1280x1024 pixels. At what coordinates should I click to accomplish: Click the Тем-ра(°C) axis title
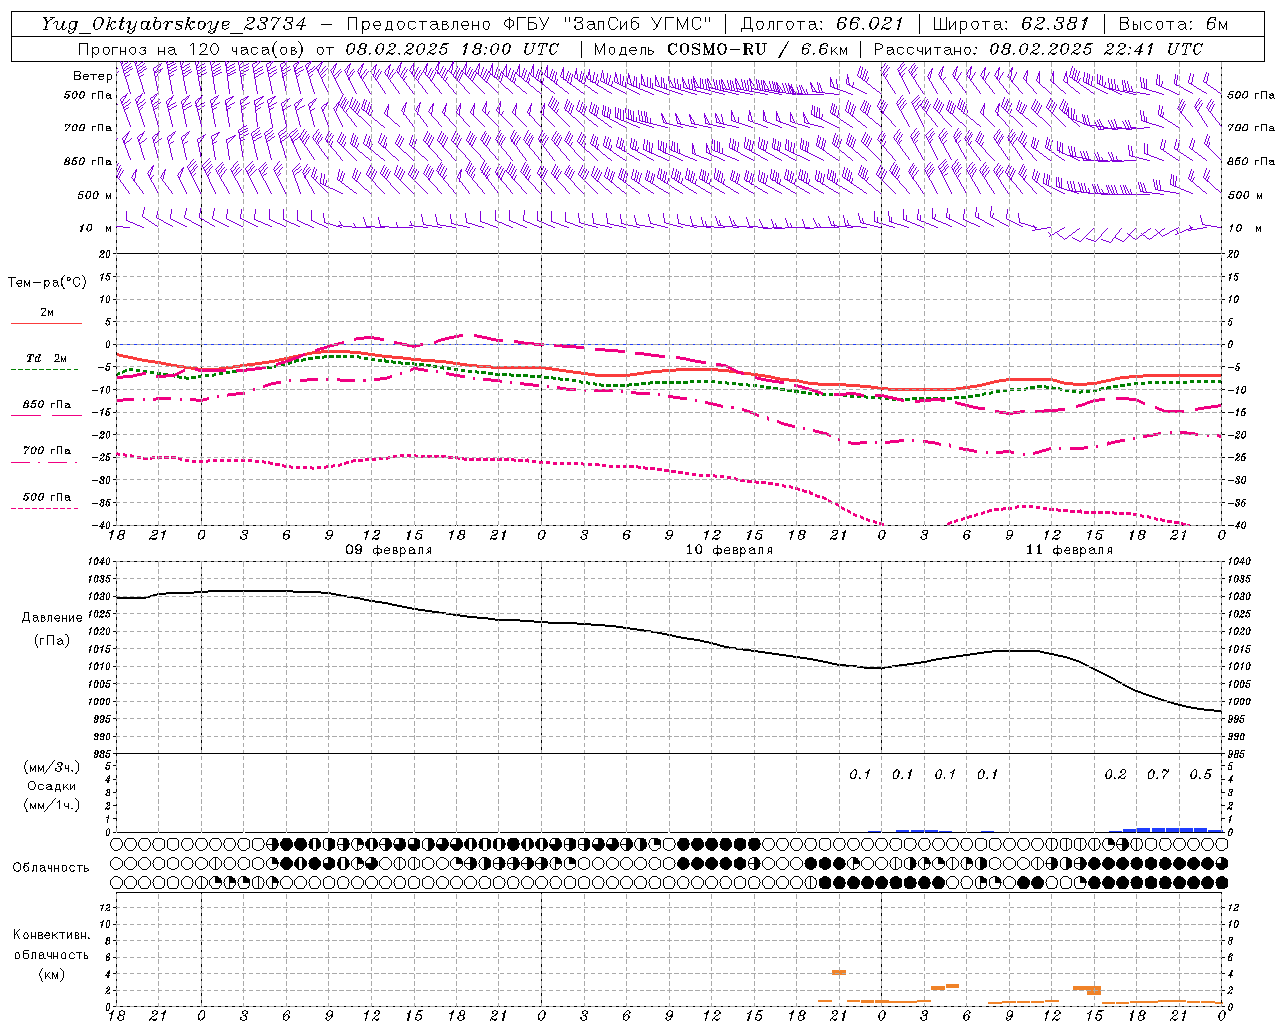tap(47, 283)
